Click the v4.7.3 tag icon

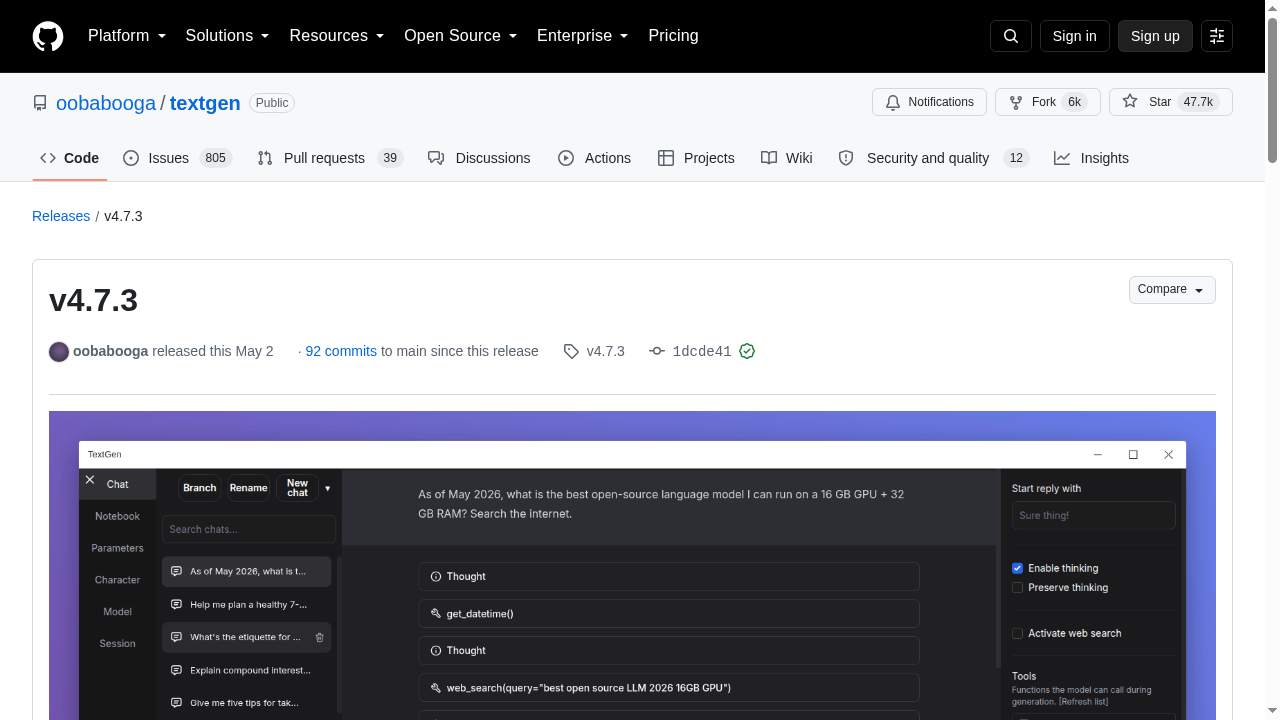pyautogui.click(x=571, y=351)
